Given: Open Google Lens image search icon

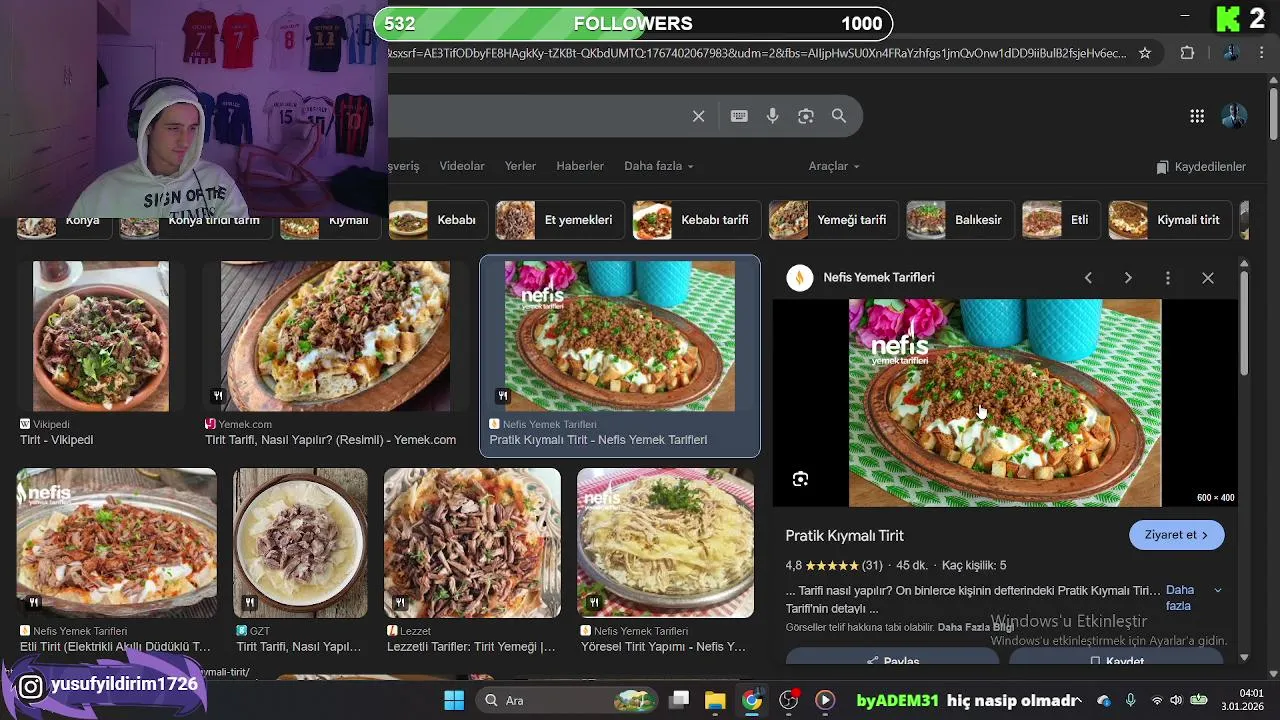Looking at the screenshot, I should pyautogui.click(x=806, y=116).
